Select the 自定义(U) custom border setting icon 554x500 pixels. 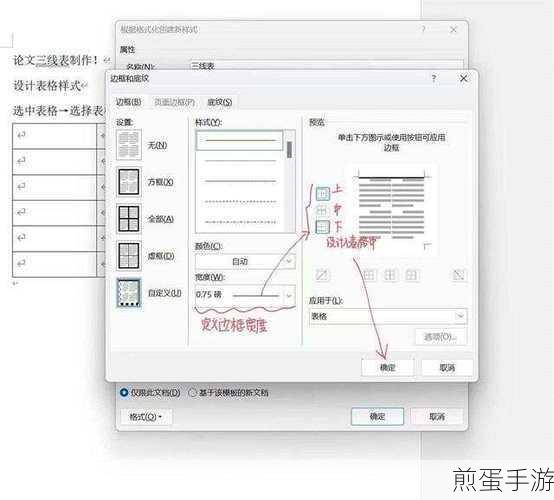tap(129, 293)
